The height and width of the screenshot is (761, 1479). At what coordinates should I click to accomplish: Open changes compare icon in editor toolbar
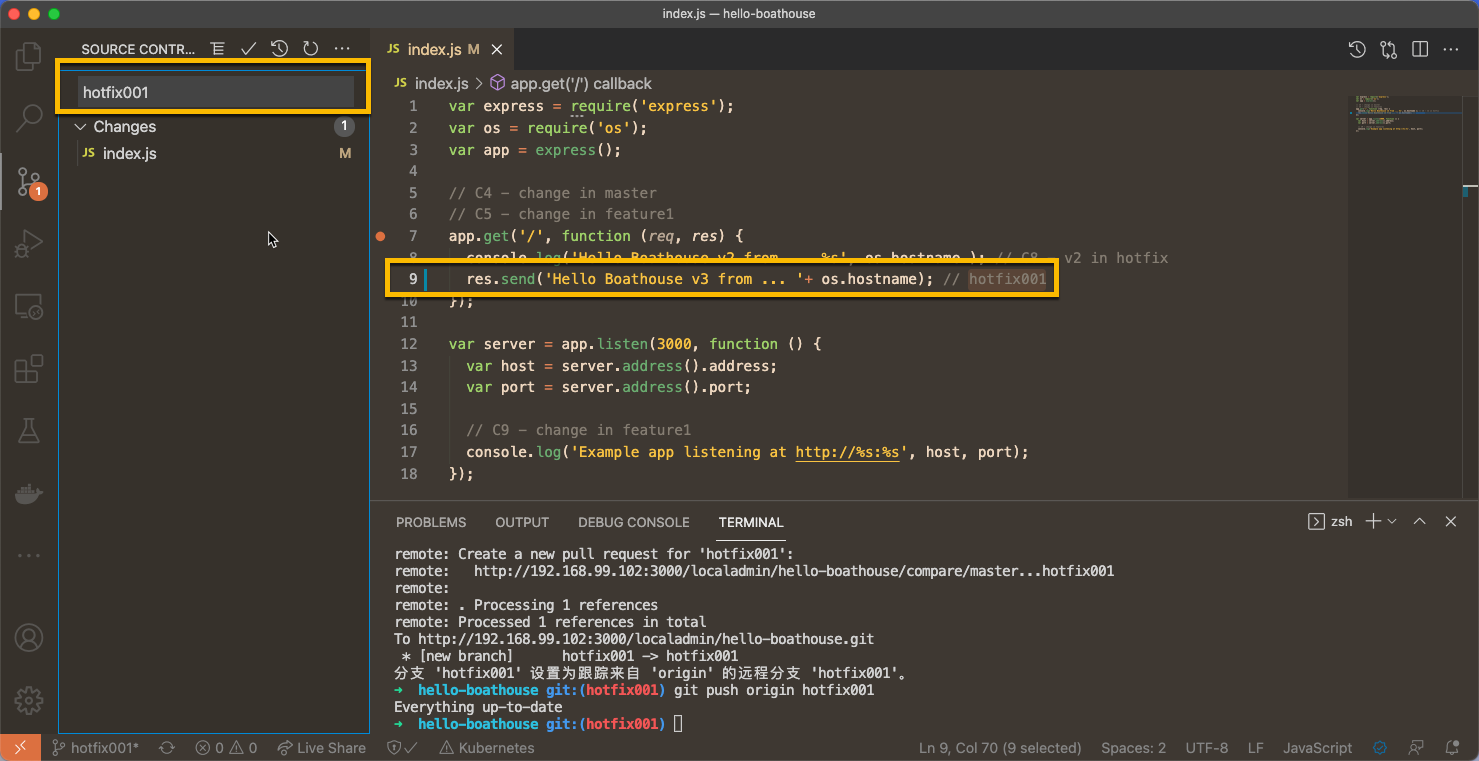(x=1388, y=49)
